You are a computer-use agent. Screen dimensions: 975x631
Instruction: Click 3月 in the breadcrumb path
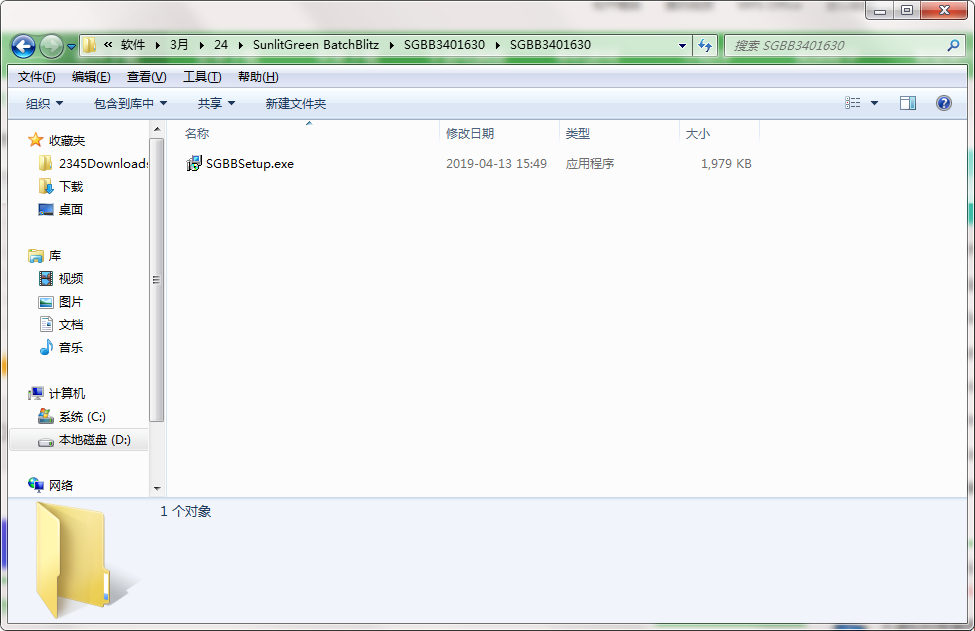179,45
